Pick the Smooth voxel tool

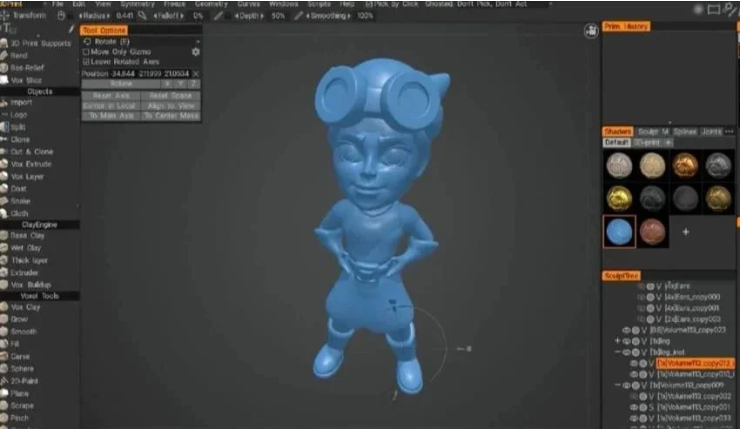[x=22, y=331]
